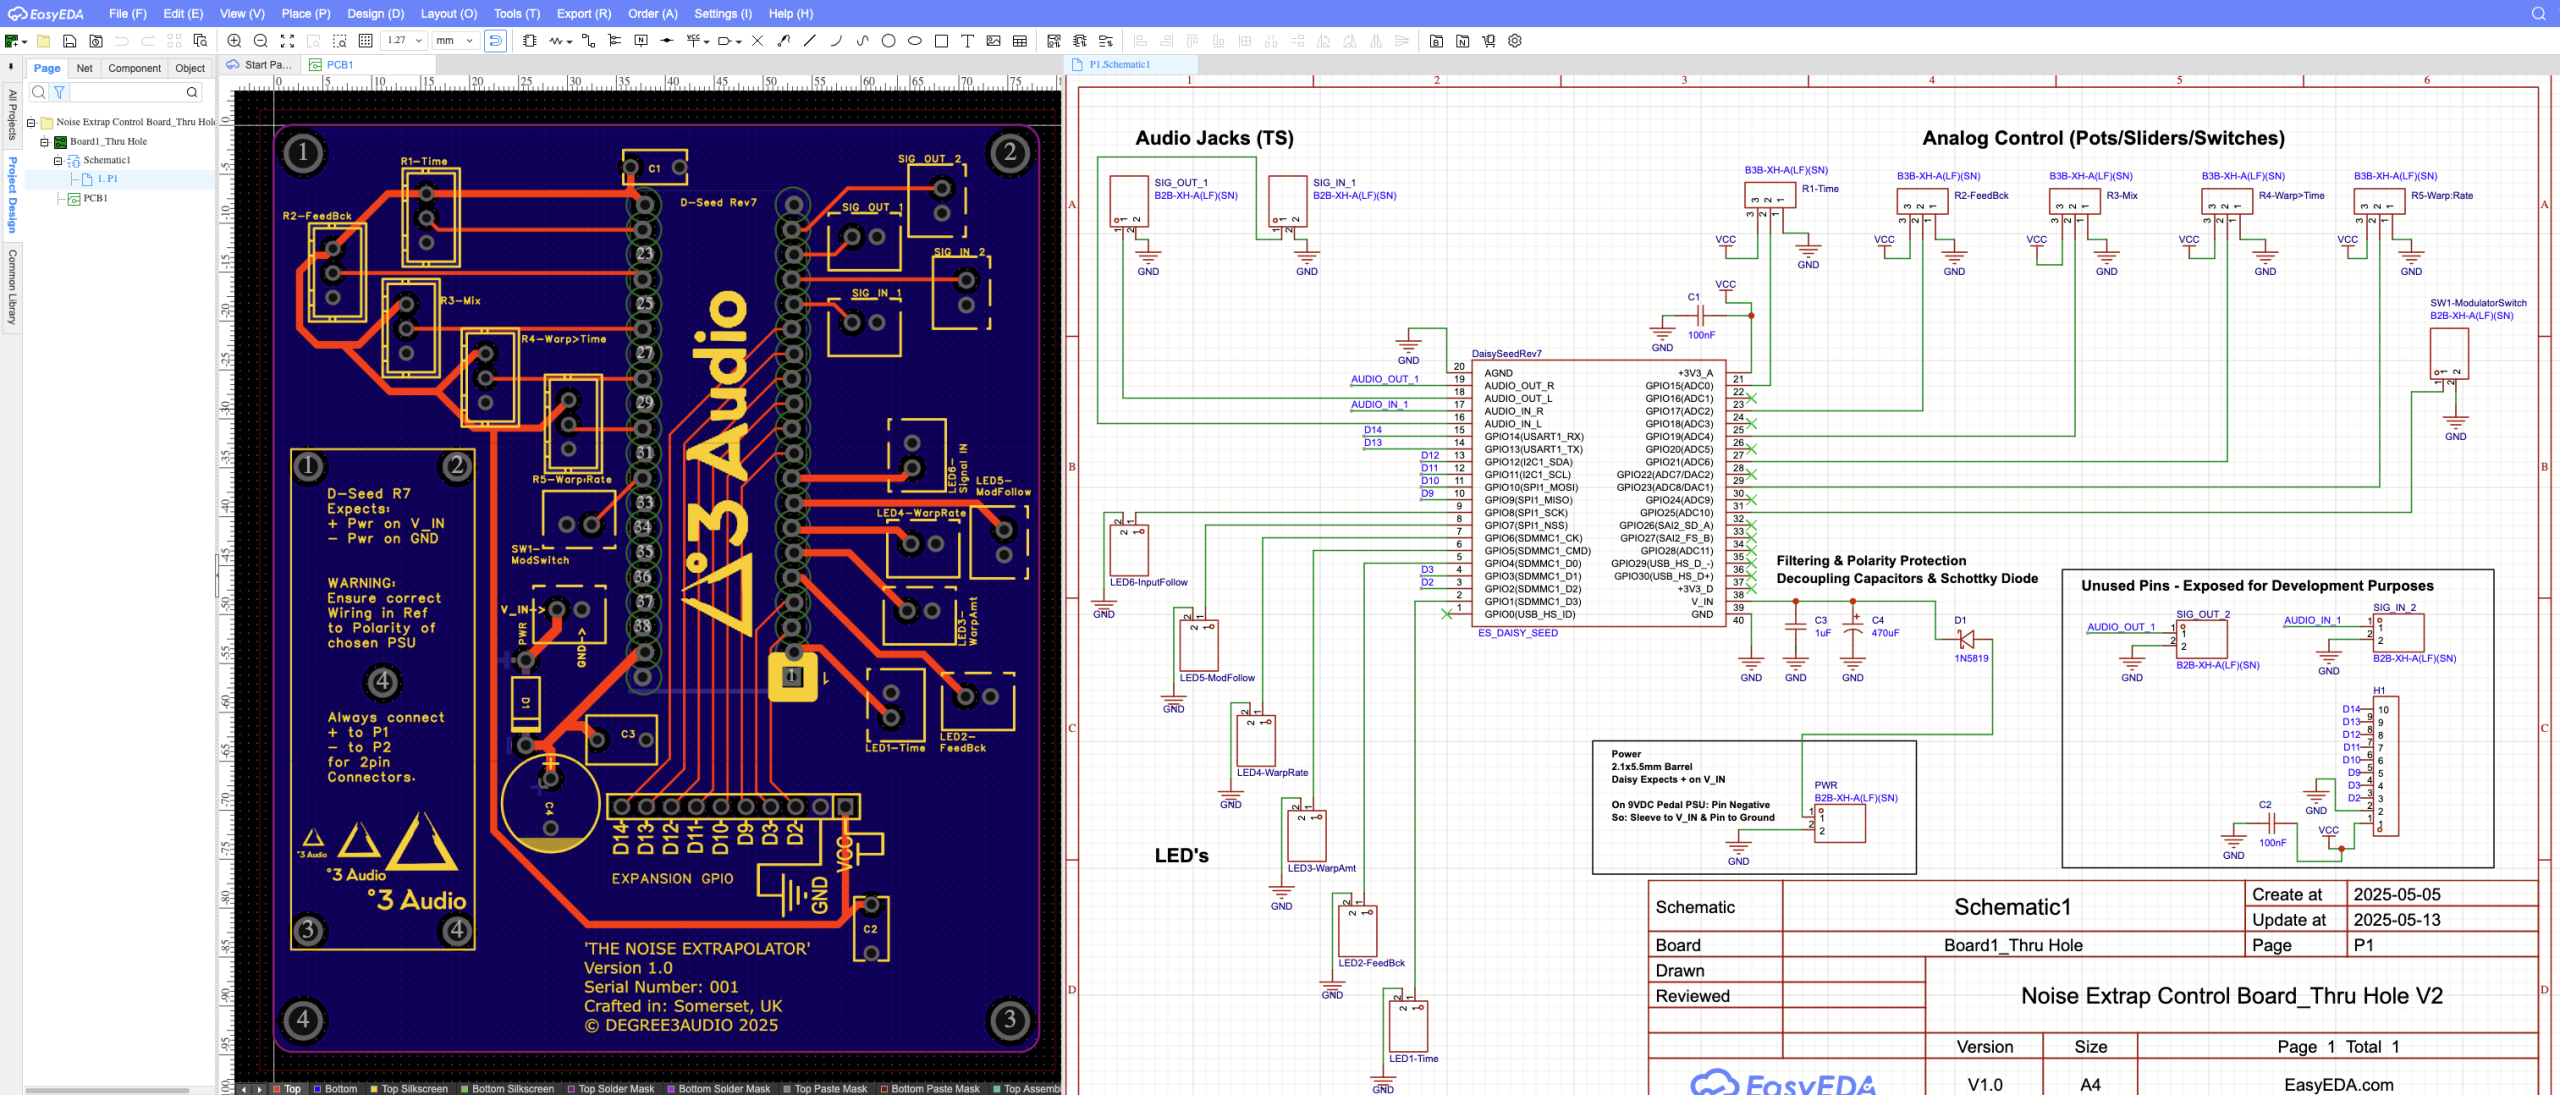Viewport: 2560px width, 1095px height.
Task: Switch to the Component tab
Action: (134, 68)
